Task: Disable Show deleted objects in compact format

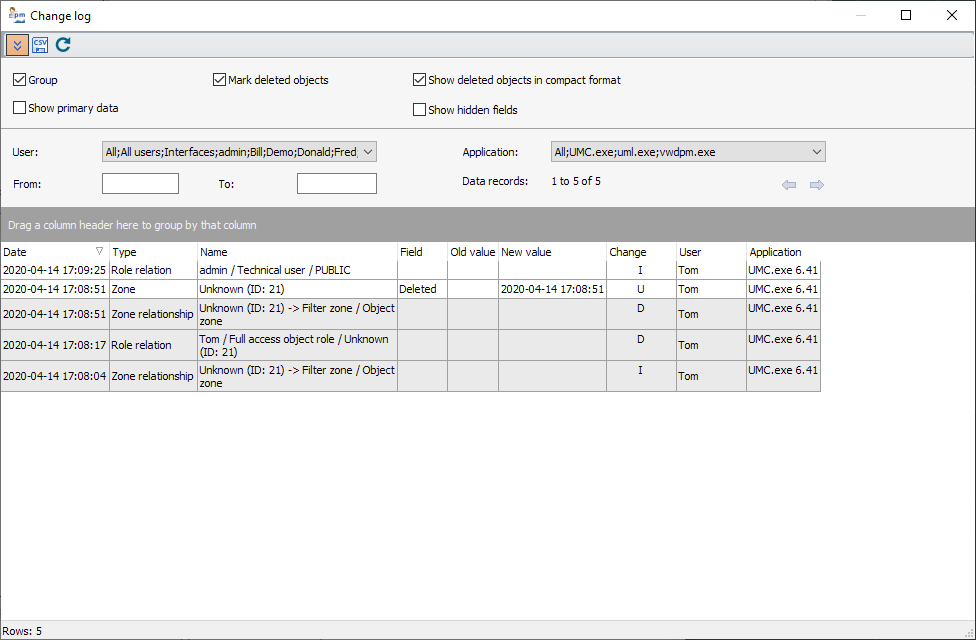Action: pos(420,80)
